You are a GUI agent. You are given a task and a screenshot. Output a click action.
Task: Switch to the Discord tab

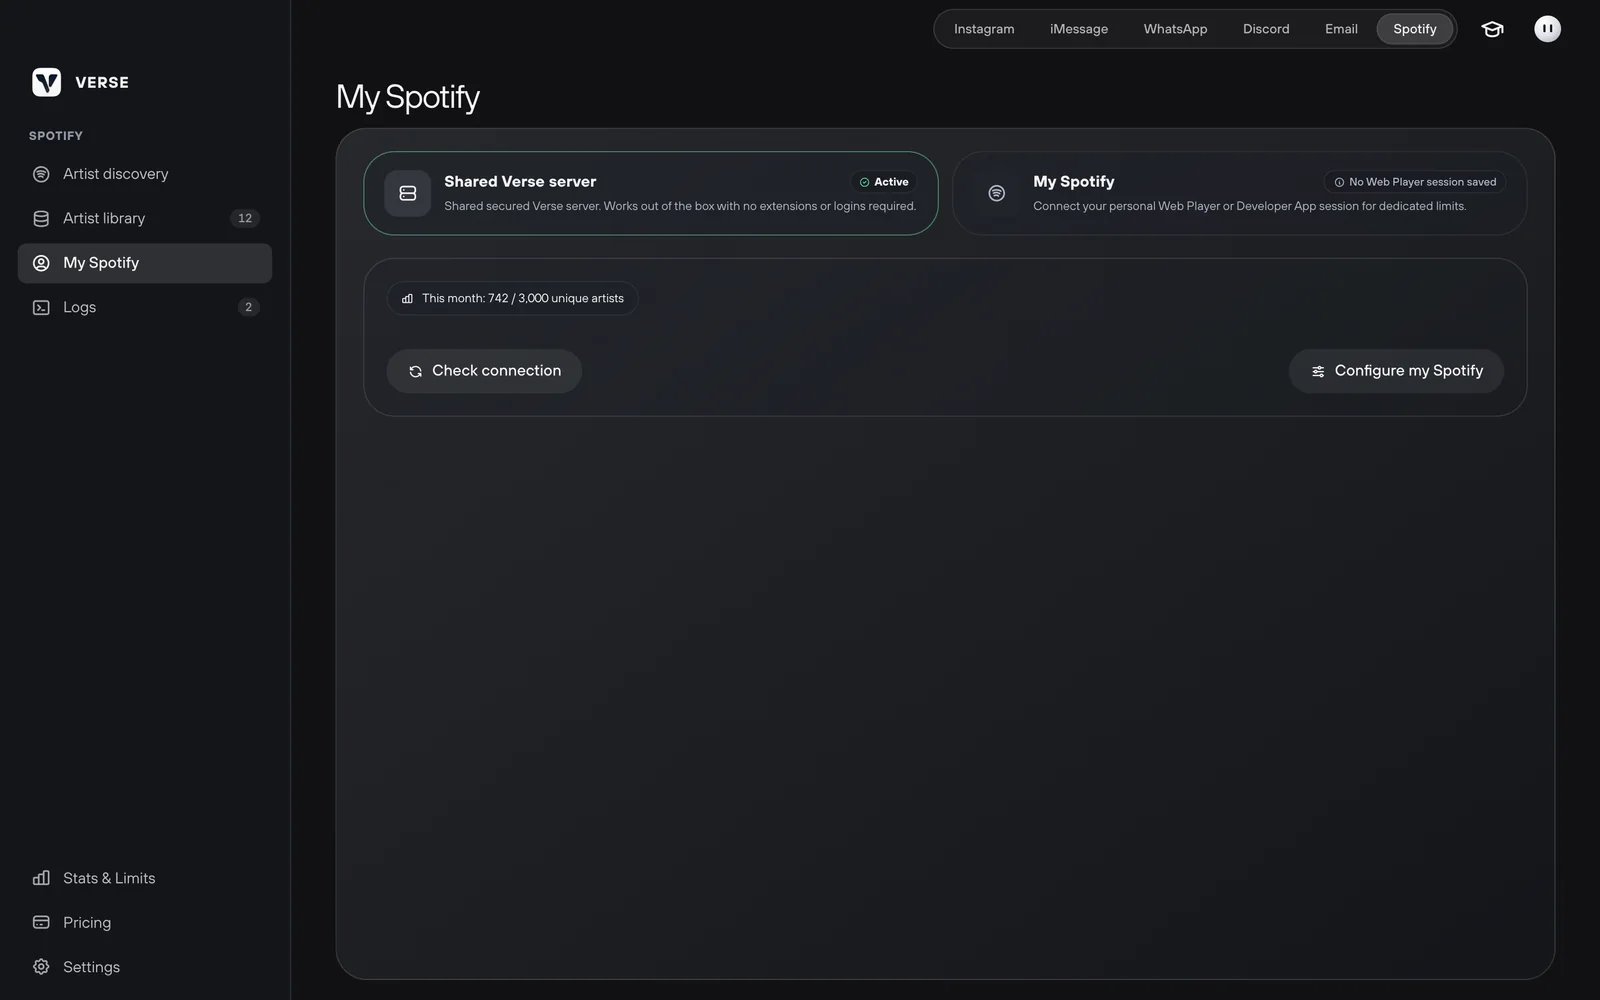click(1266, 29)
